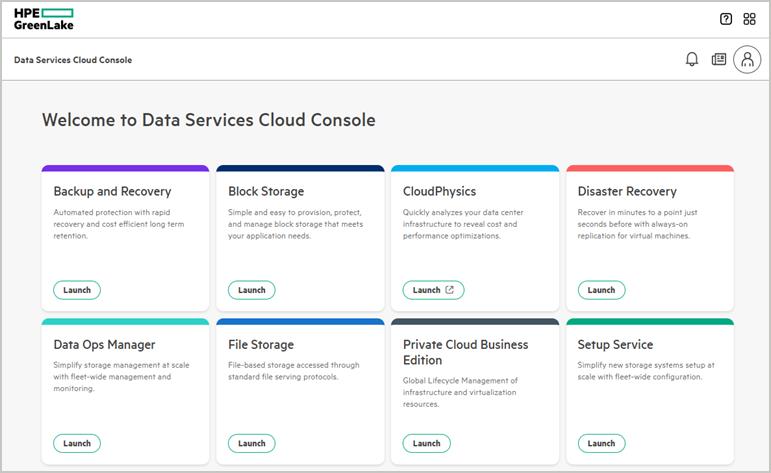The height and width of the screenshot is (473, 771).
Task: Select the Data Ops Manager card heading
Action: click(104, 345)
